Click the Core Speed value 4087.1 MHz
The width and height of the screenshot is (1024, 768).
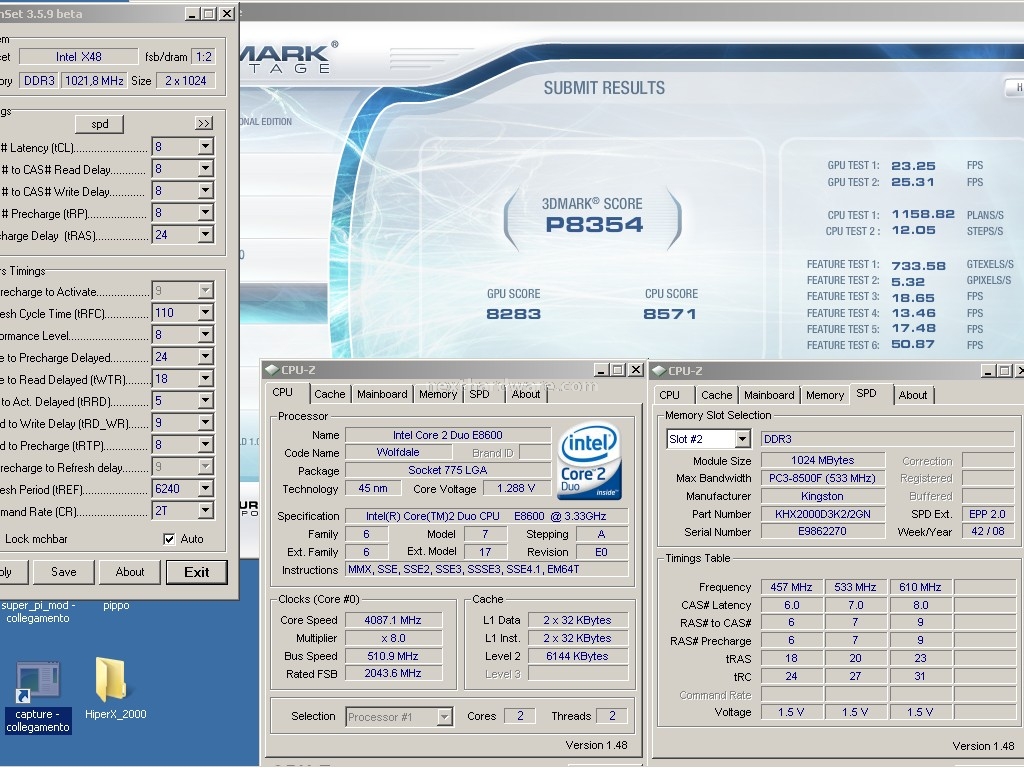click(x=393, y=620)
